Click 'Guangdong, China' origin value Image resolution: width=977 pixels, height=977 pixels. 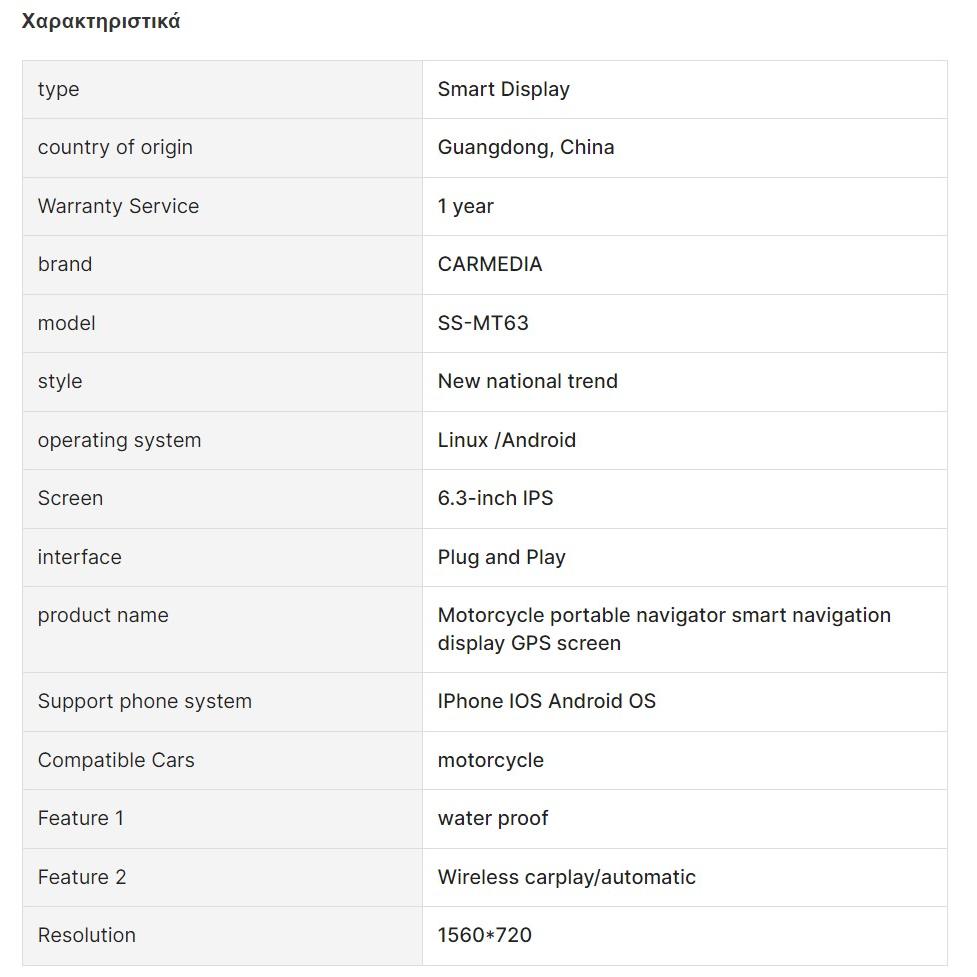tap(525, 147)
